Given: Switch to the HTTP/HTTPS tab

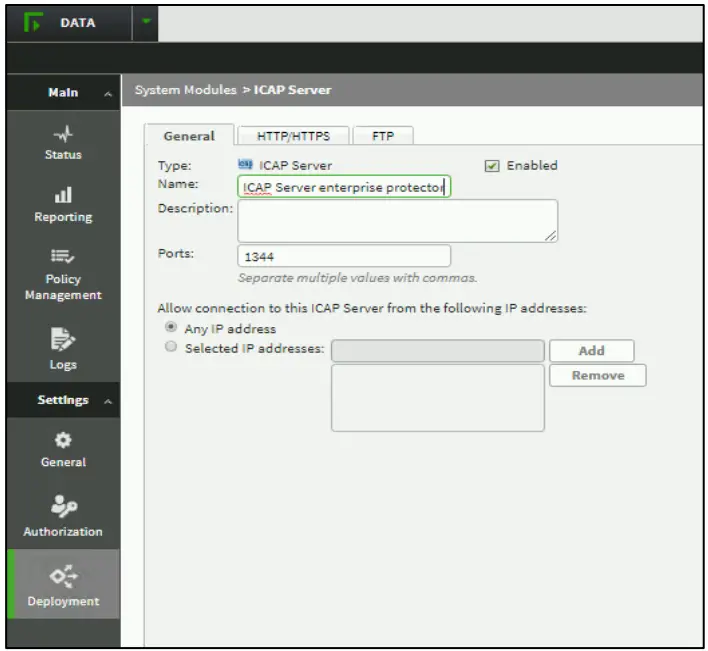Looking at the screenshot, I should tap(293, 136).
